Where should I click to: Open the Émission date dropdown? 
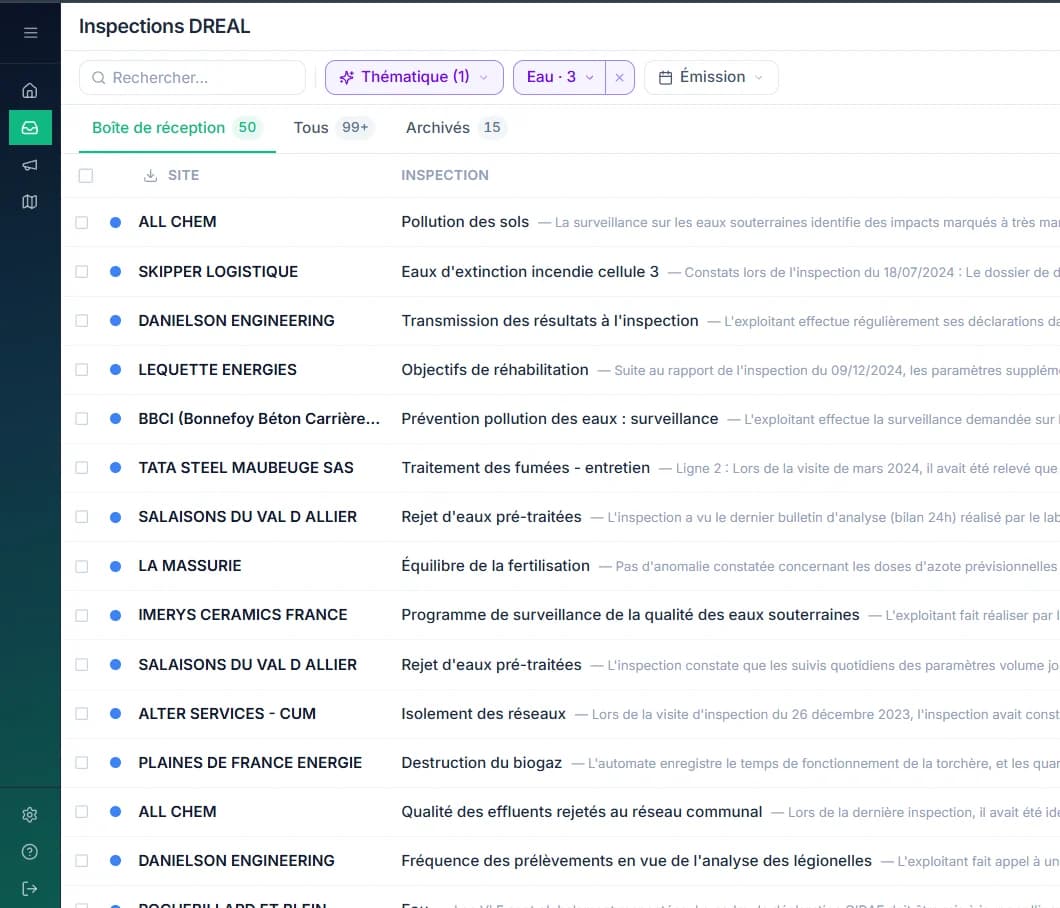tap(711, 77)
